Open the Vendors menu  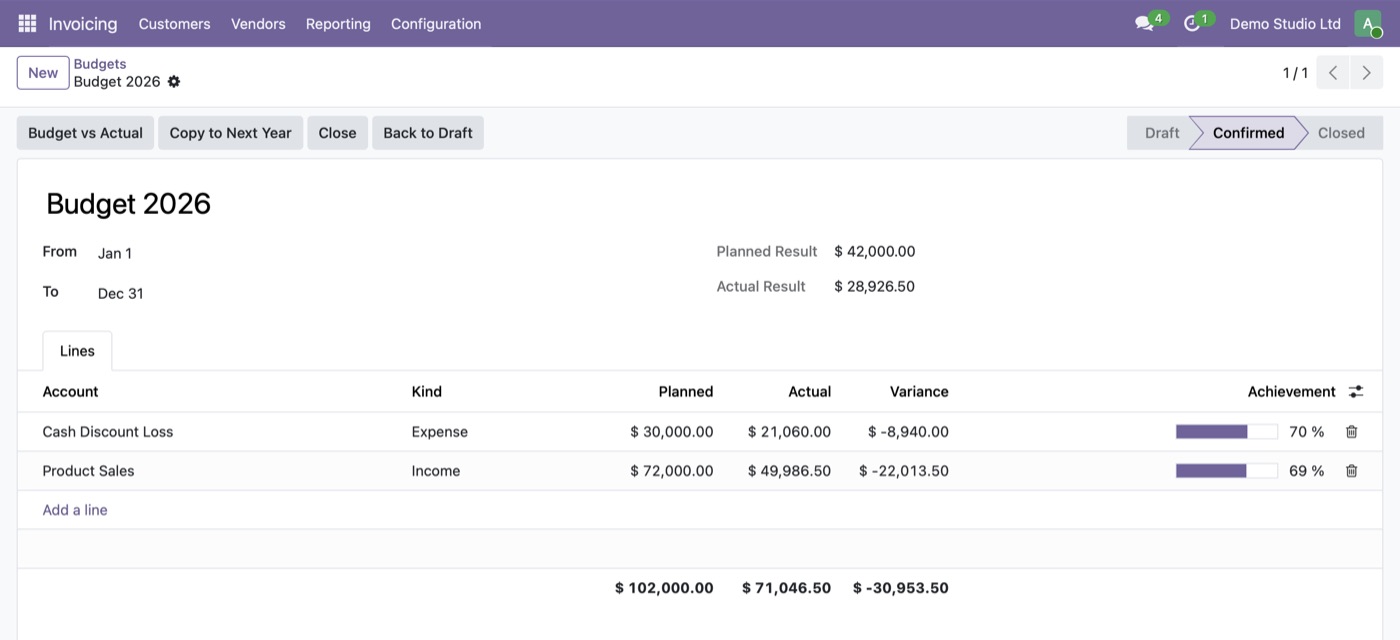pos(258,23)
